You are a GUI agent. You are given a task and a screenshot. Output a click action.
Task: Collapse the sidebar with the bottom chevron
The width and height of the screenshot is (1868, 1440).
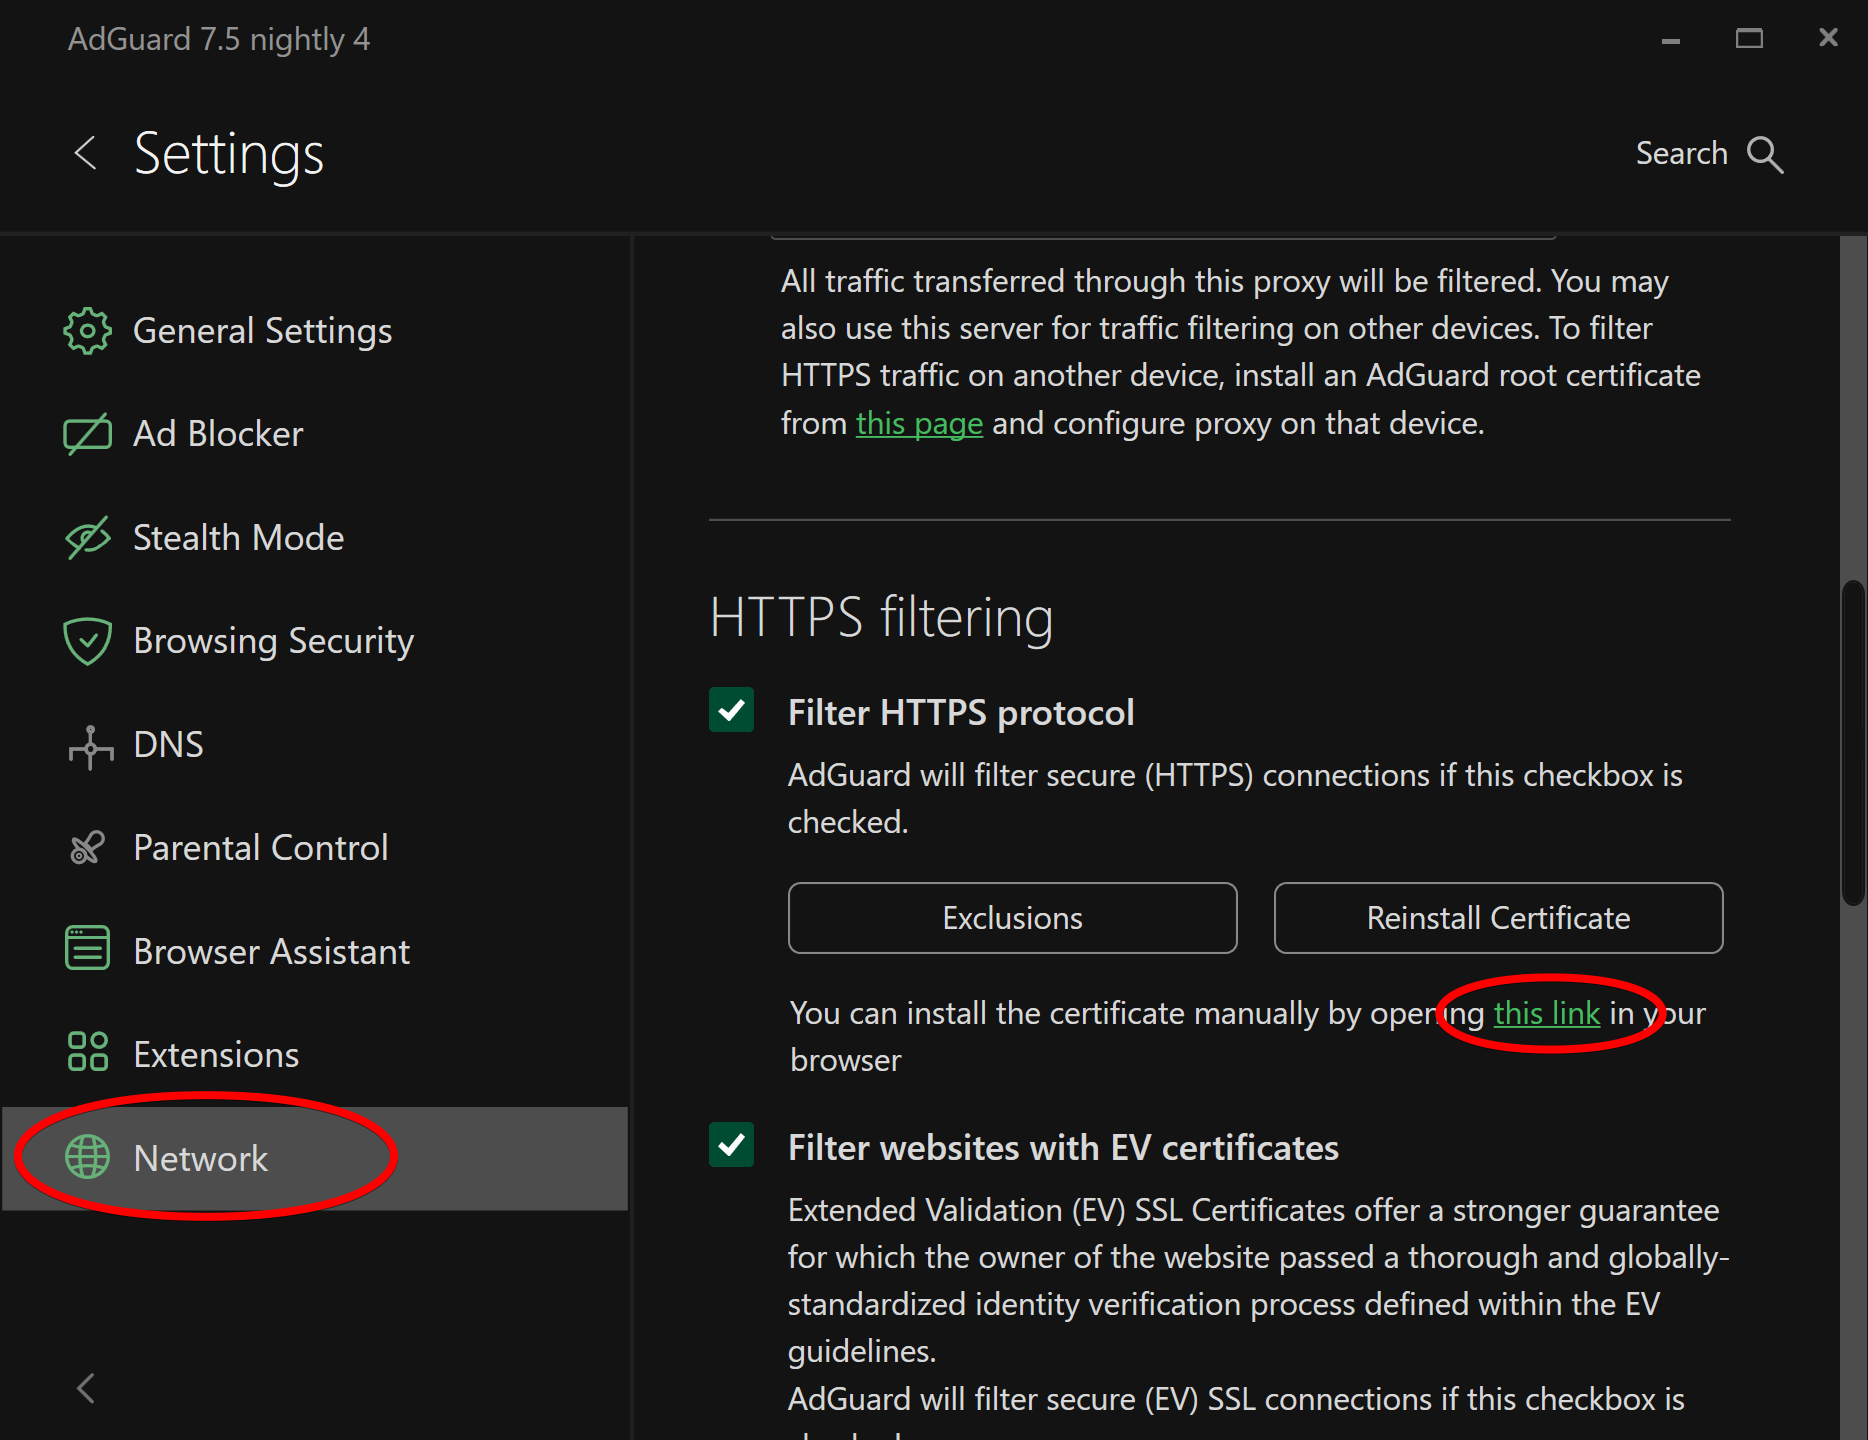coord(86,1388)
